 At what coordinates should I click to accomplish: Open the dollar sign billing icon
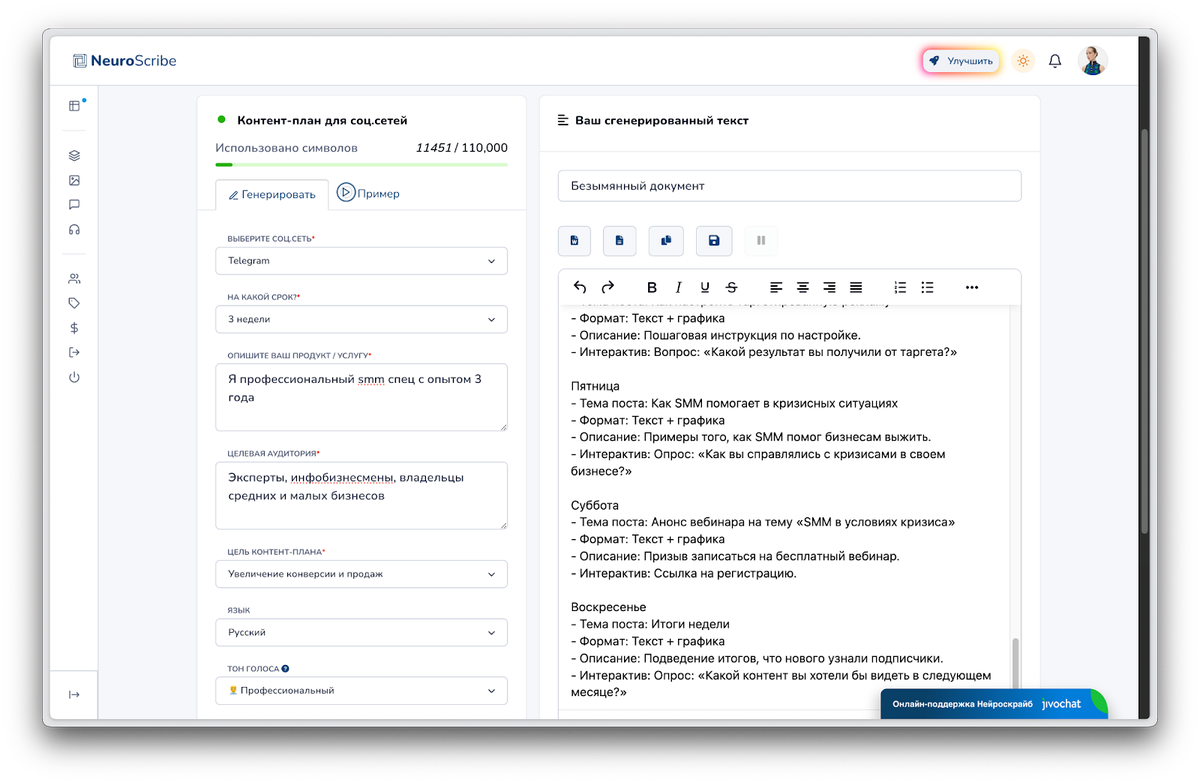74,328
